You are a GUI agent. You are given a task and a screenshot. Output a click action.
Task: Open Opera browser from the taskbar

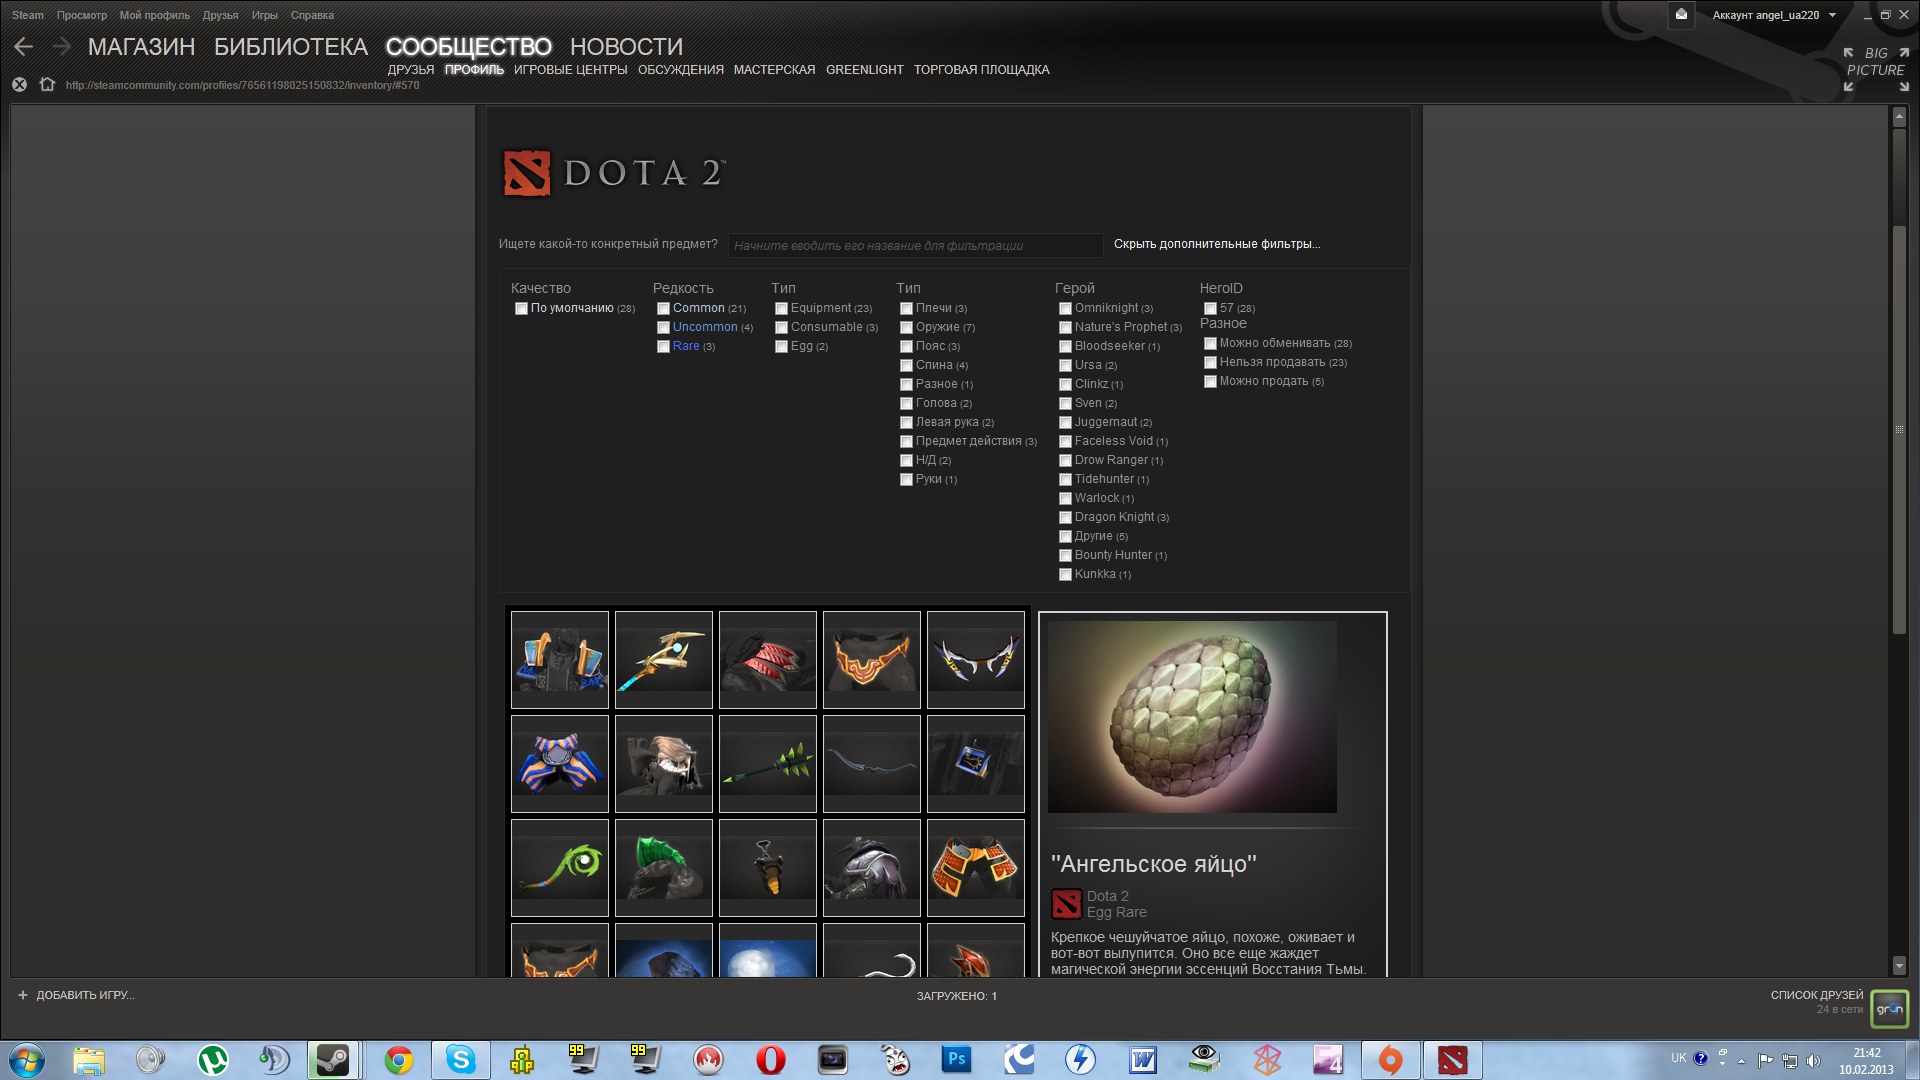click(770, 1060)
